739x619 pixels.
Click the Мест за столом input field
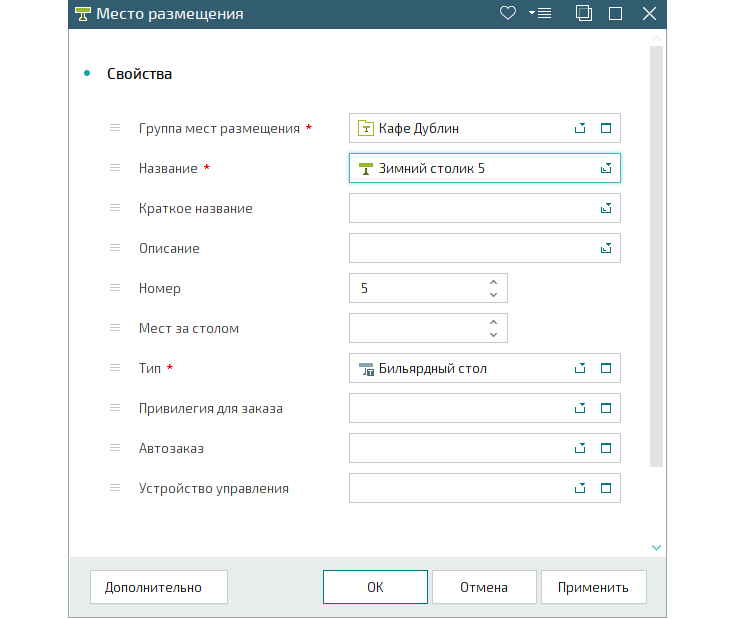(415, 328)
